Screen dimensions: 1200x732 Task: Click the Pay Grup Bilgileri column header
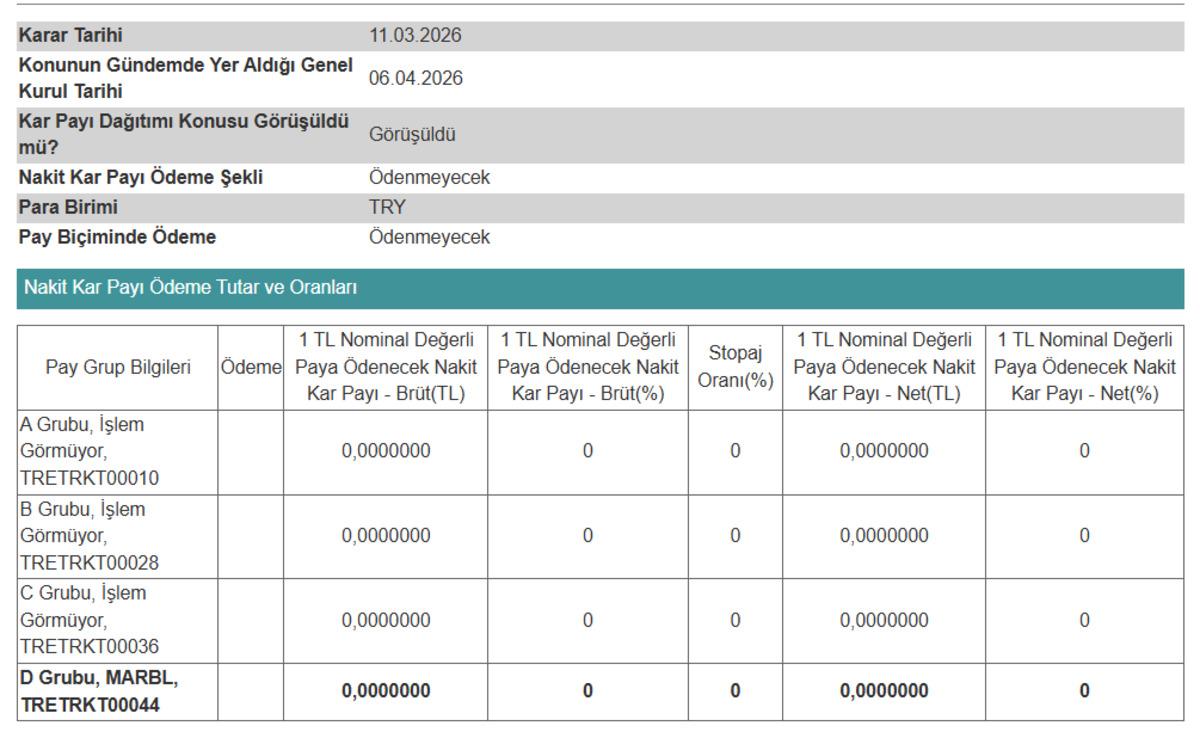tap(118, 367)
